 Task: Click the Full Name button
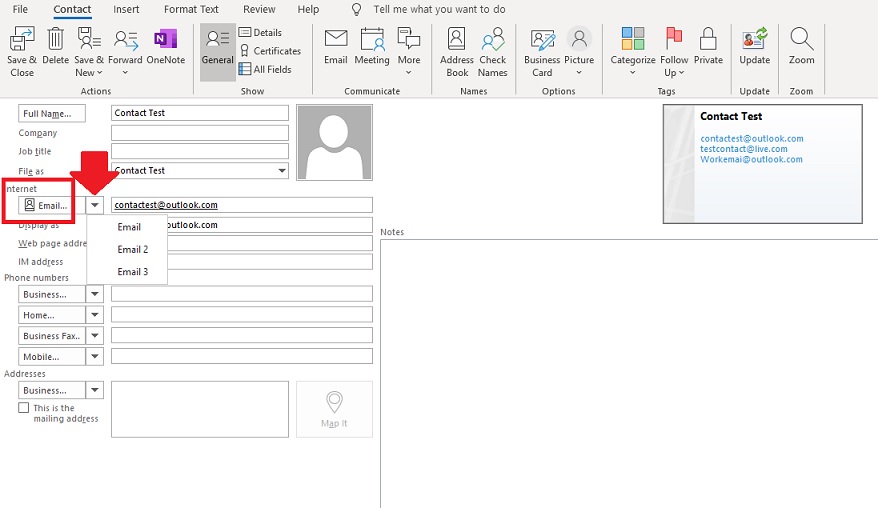[52, 113]
